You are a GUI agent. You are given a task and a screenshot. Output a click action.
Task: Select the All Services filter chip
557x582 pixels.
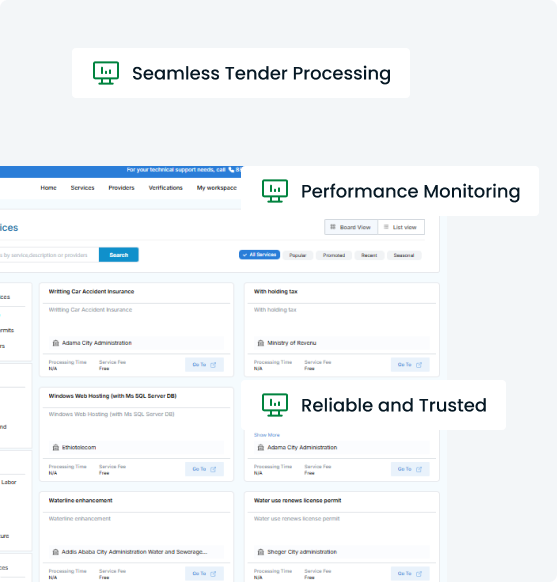point(259,255)
